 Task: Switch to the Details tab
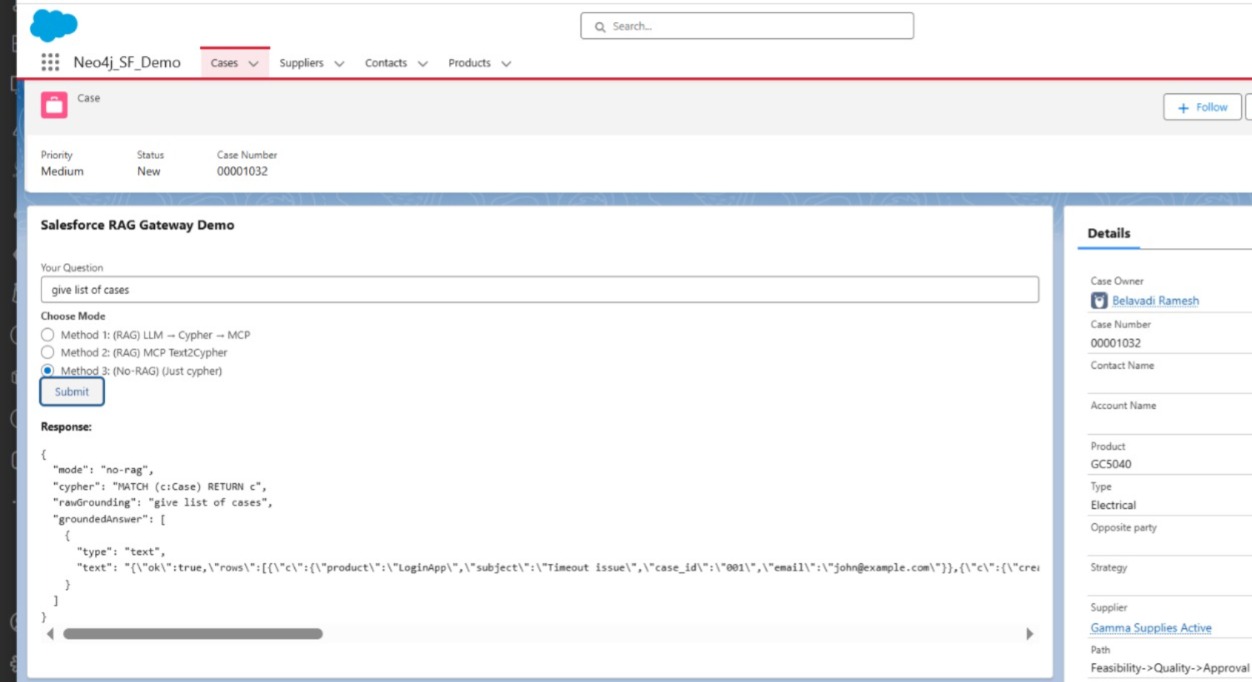pyautogui.click(x=1109, y=233)
